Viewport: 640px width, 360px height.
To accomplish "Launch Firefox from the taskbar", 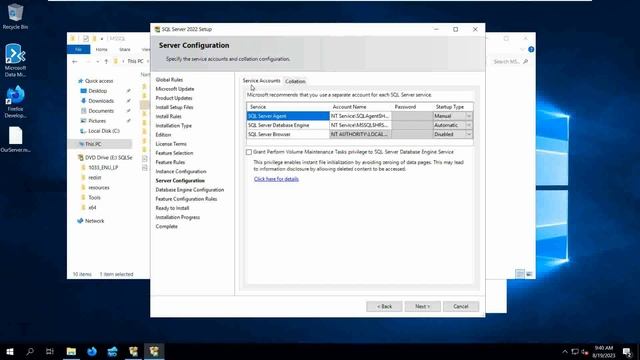I will 92,351.
